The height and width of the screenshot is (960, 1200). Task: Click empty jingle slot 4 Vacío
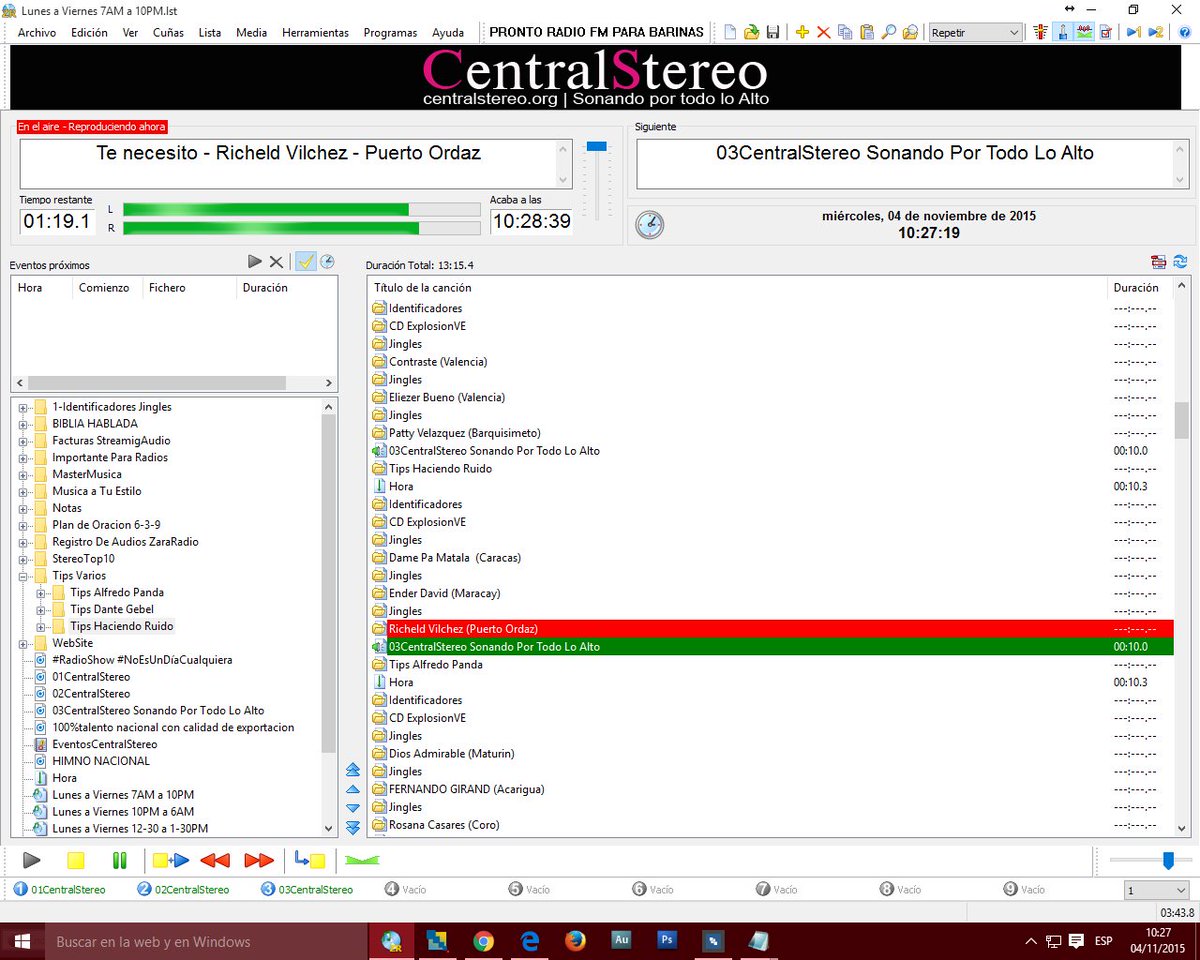(x=407, y=889)
